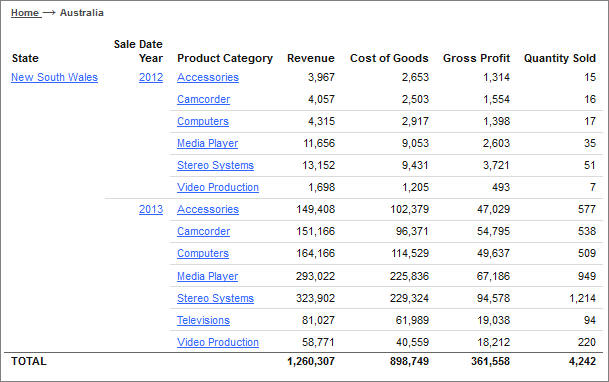
Task: Select total cost value 898,749
Action: click(x=409, y=361)
